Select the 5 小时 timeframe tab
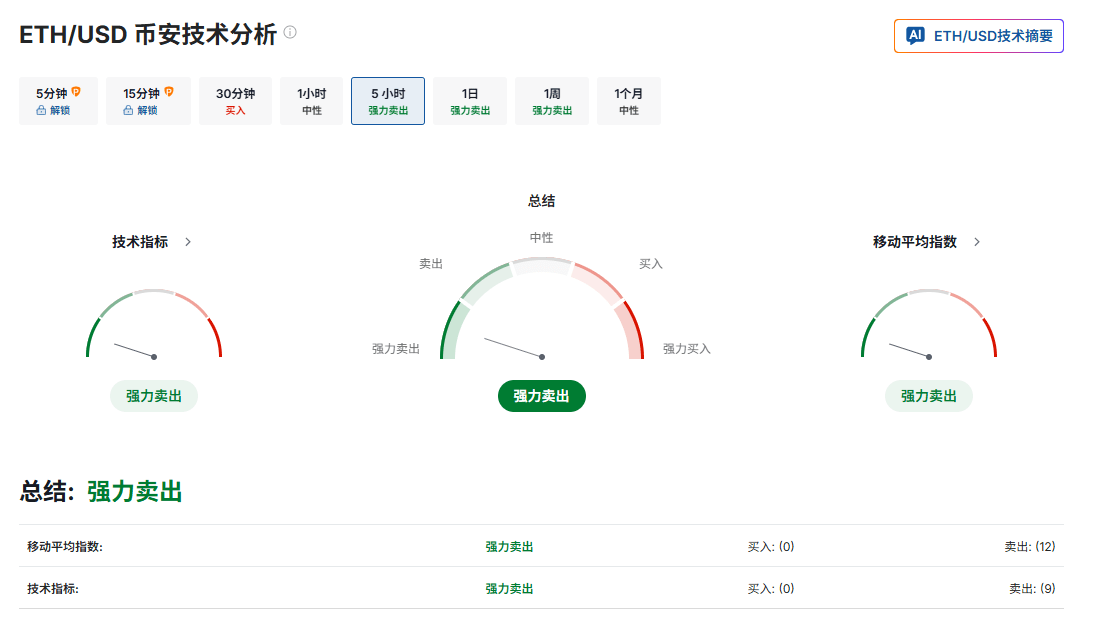The height and width of the screenshot is (618, 1093). point(388,101)
